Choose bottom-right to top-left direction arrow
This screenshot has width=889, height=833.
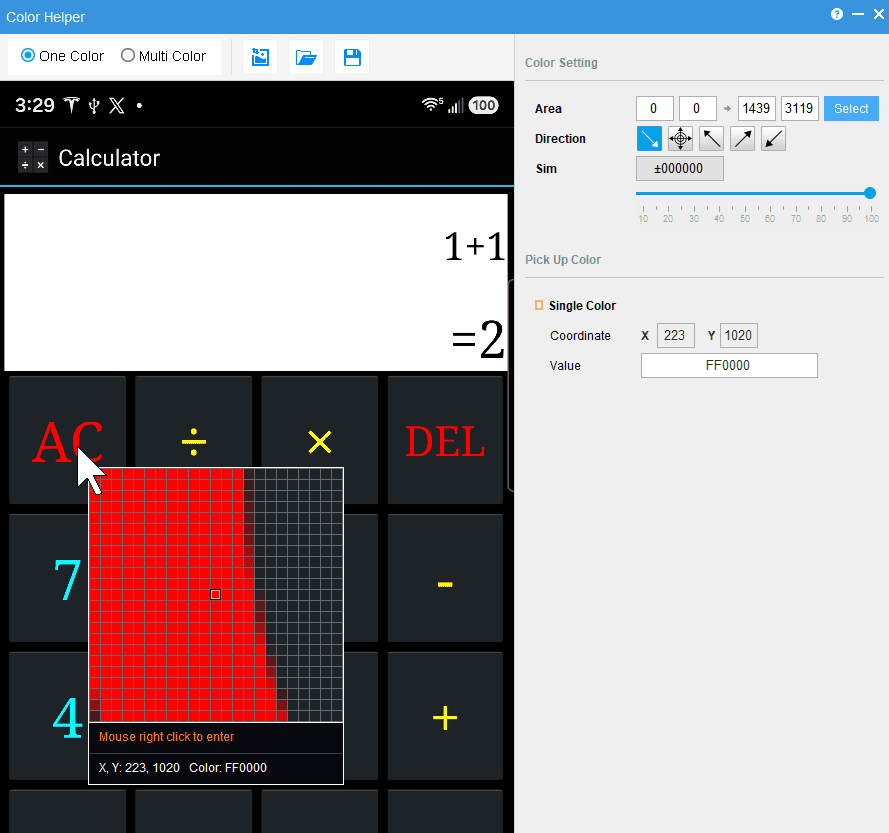pos(711,138)
